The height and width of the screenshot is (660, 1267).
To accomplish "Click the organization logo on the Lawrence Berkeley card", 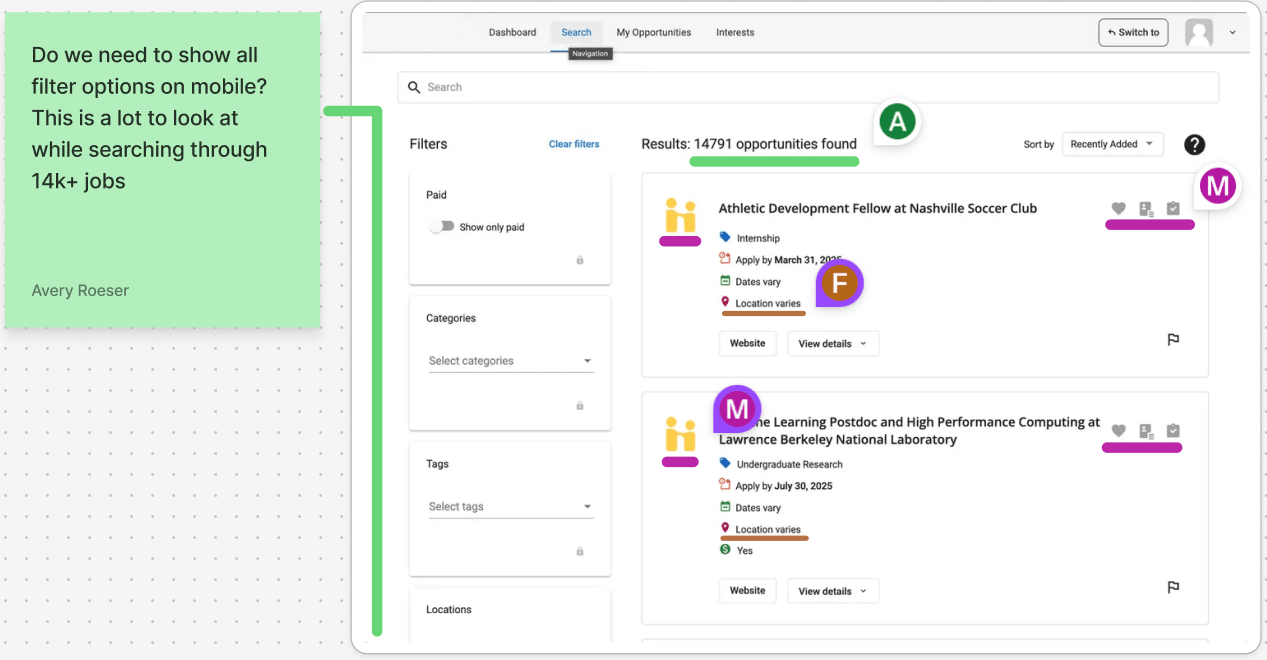I will pos(680,435).
